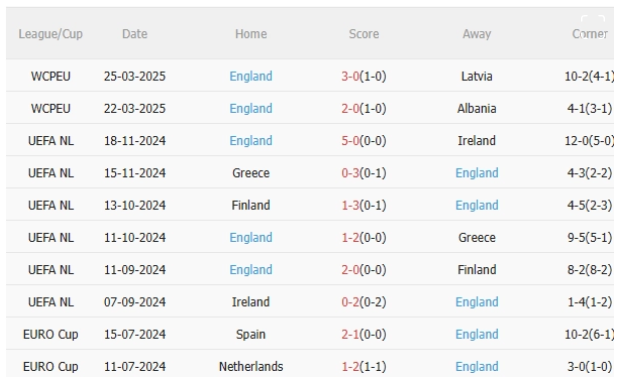This screenshot has height=378, width=618.
Task: Open England away link in Netherlands match row
Action: coord(477,367)
